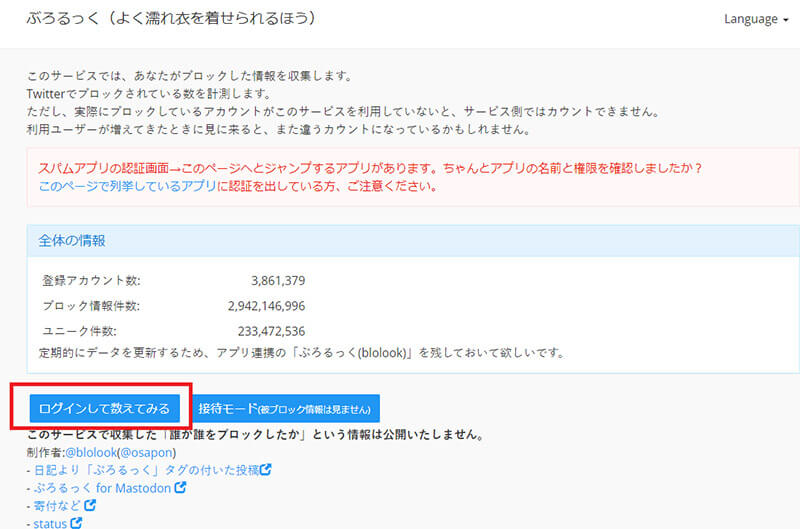Click the 定期的にデータを更新するため note
The width and height of the screenshot is (800, 529).
tap(303, 353)
